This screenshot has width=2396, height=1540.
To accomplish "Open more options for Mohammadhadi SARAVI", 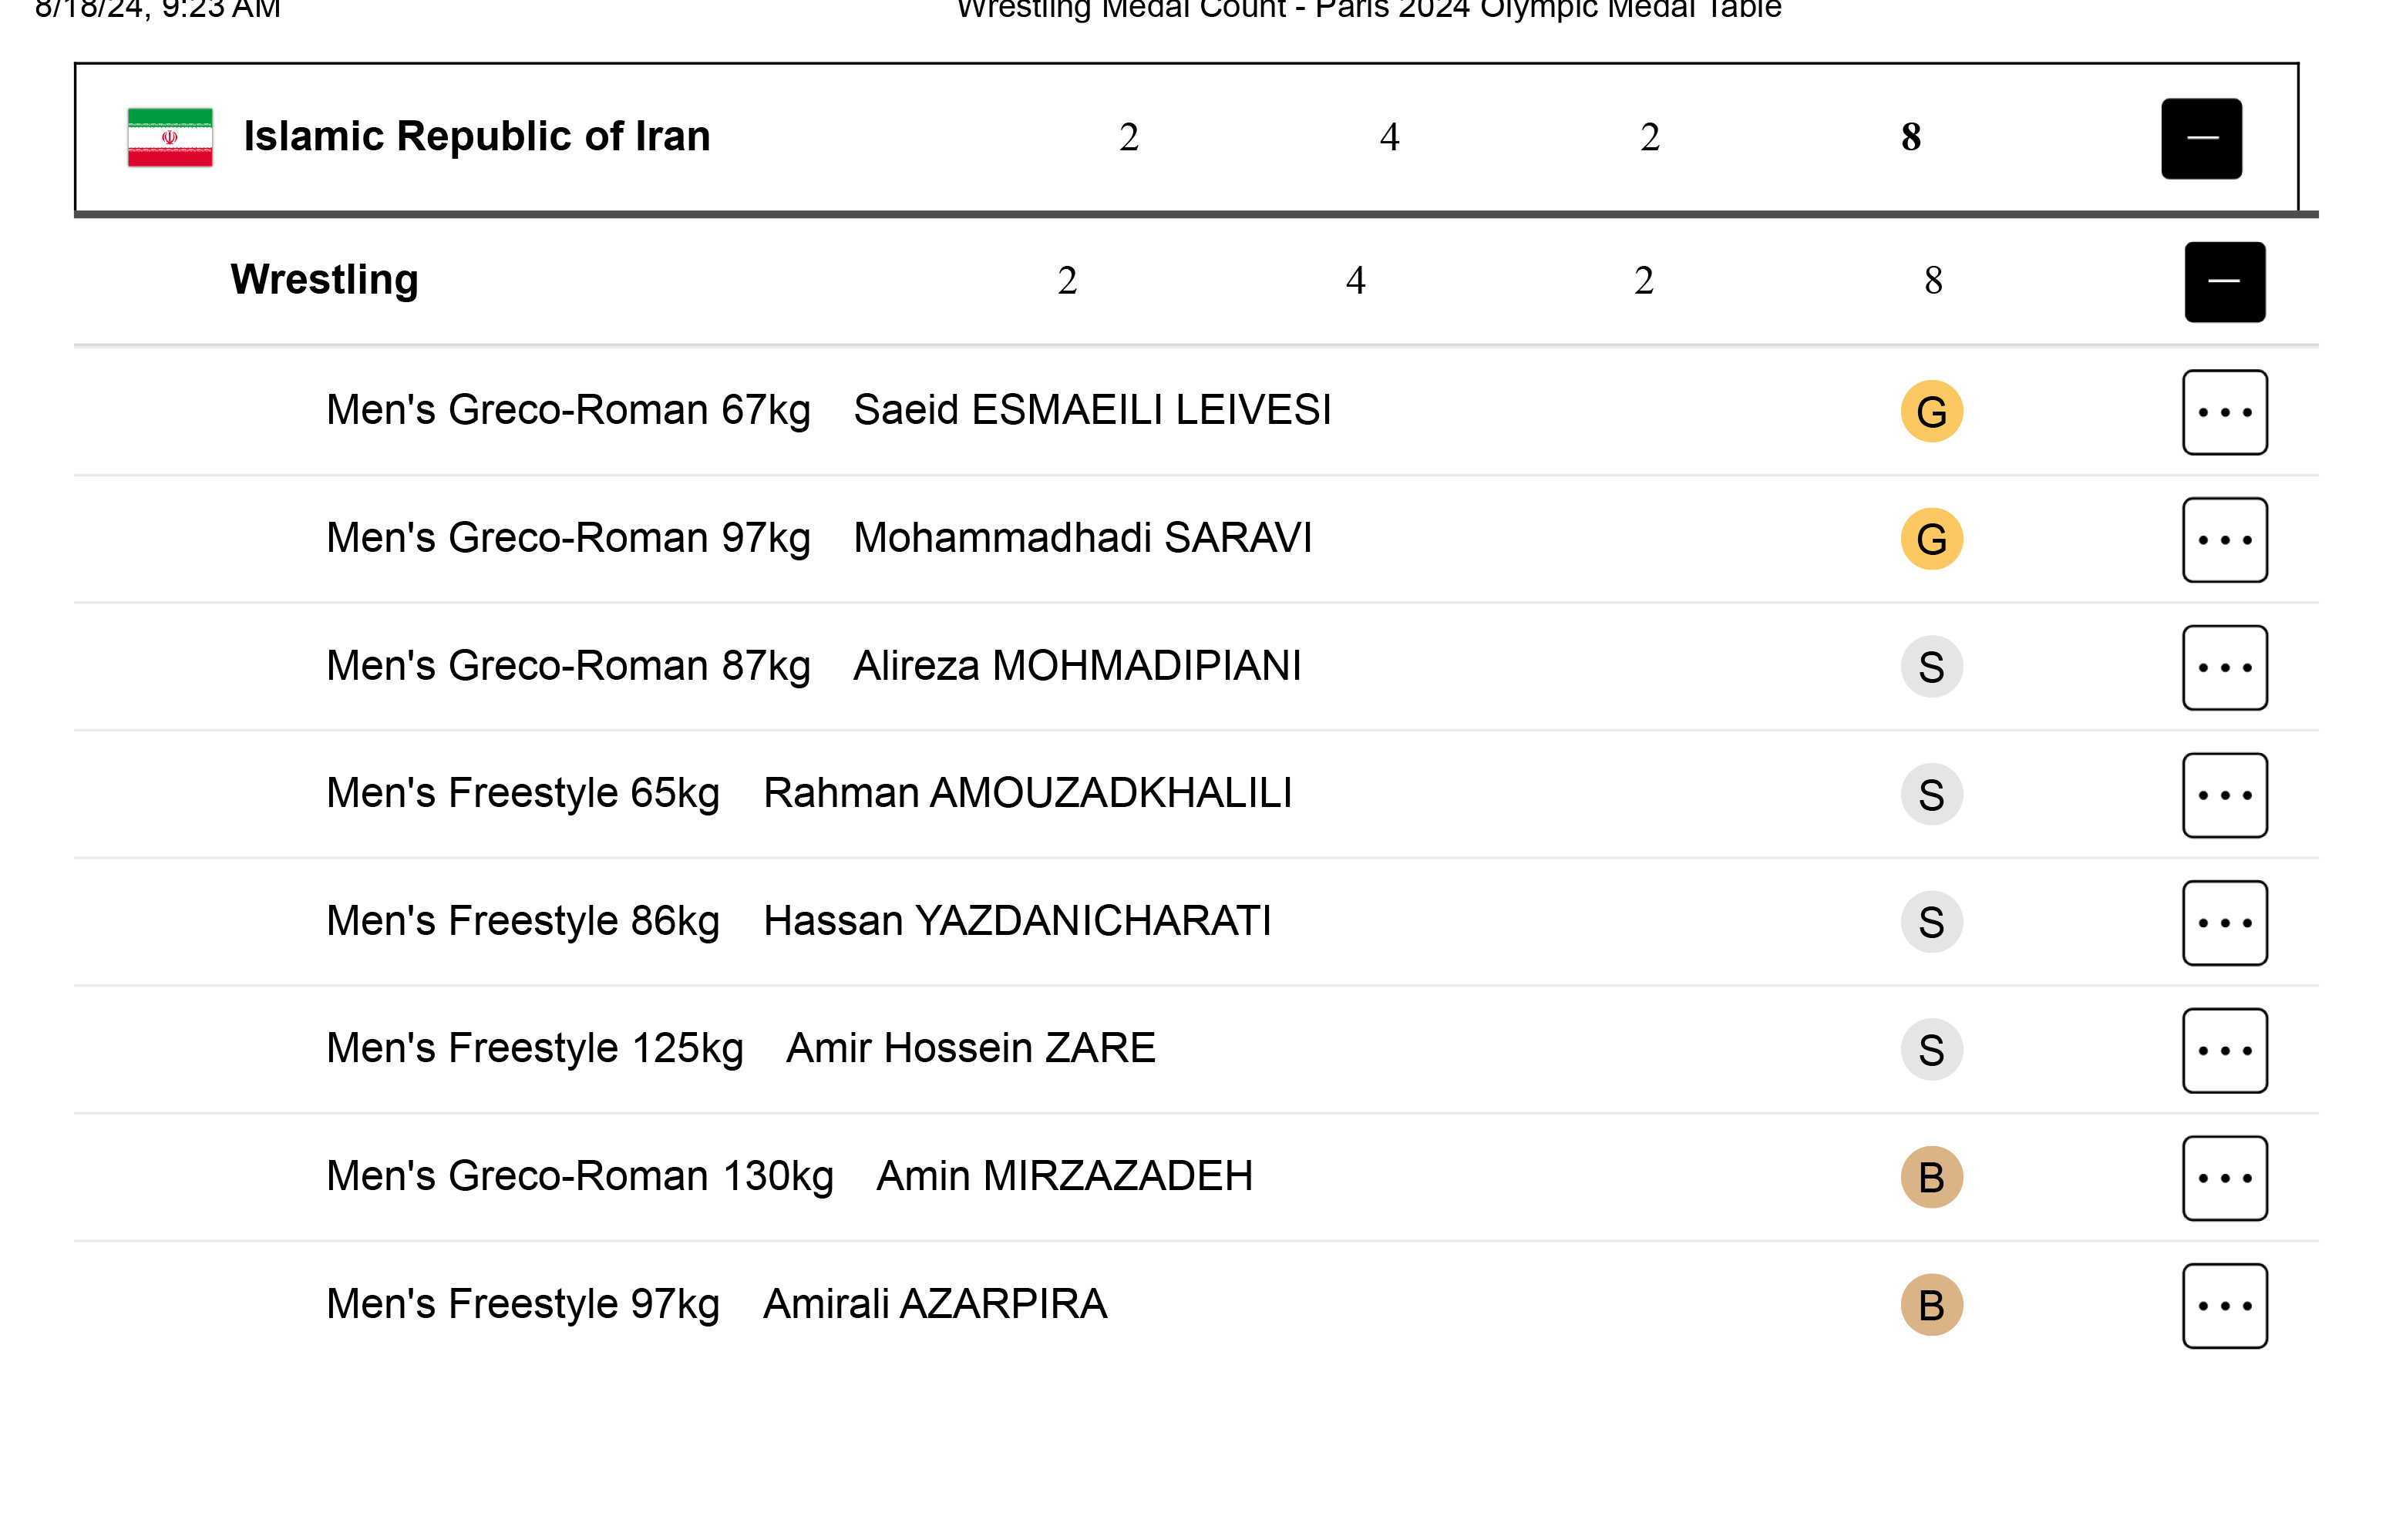I will [x=2224, y=539].
